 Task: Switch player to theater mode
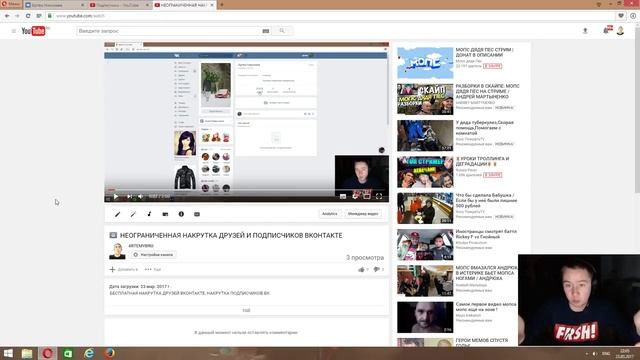point(367,197)
